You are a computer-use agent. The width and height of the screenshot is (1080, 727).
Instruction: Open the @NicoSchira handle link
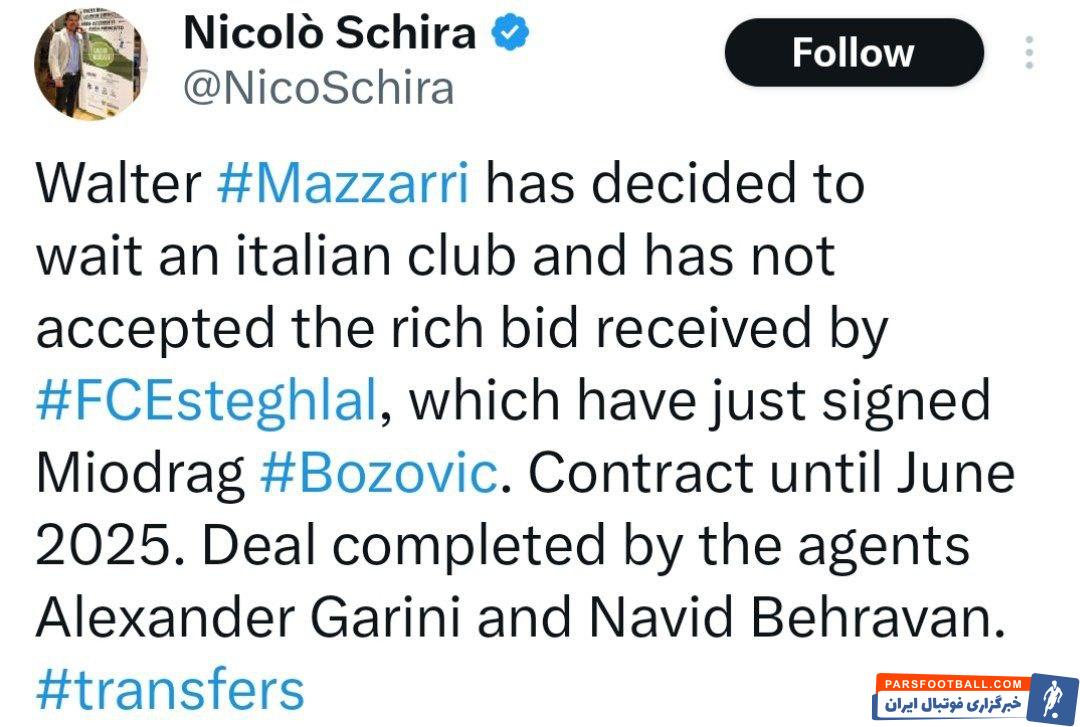(x=318, y=88)
